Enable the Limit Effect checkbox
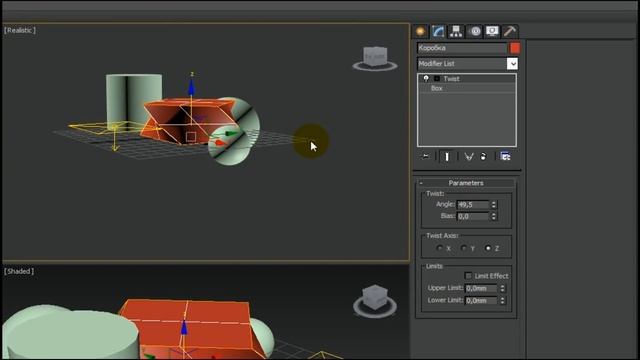Image resolution: width=640 pixels, height=360 pixels. (x=468, y=276)
